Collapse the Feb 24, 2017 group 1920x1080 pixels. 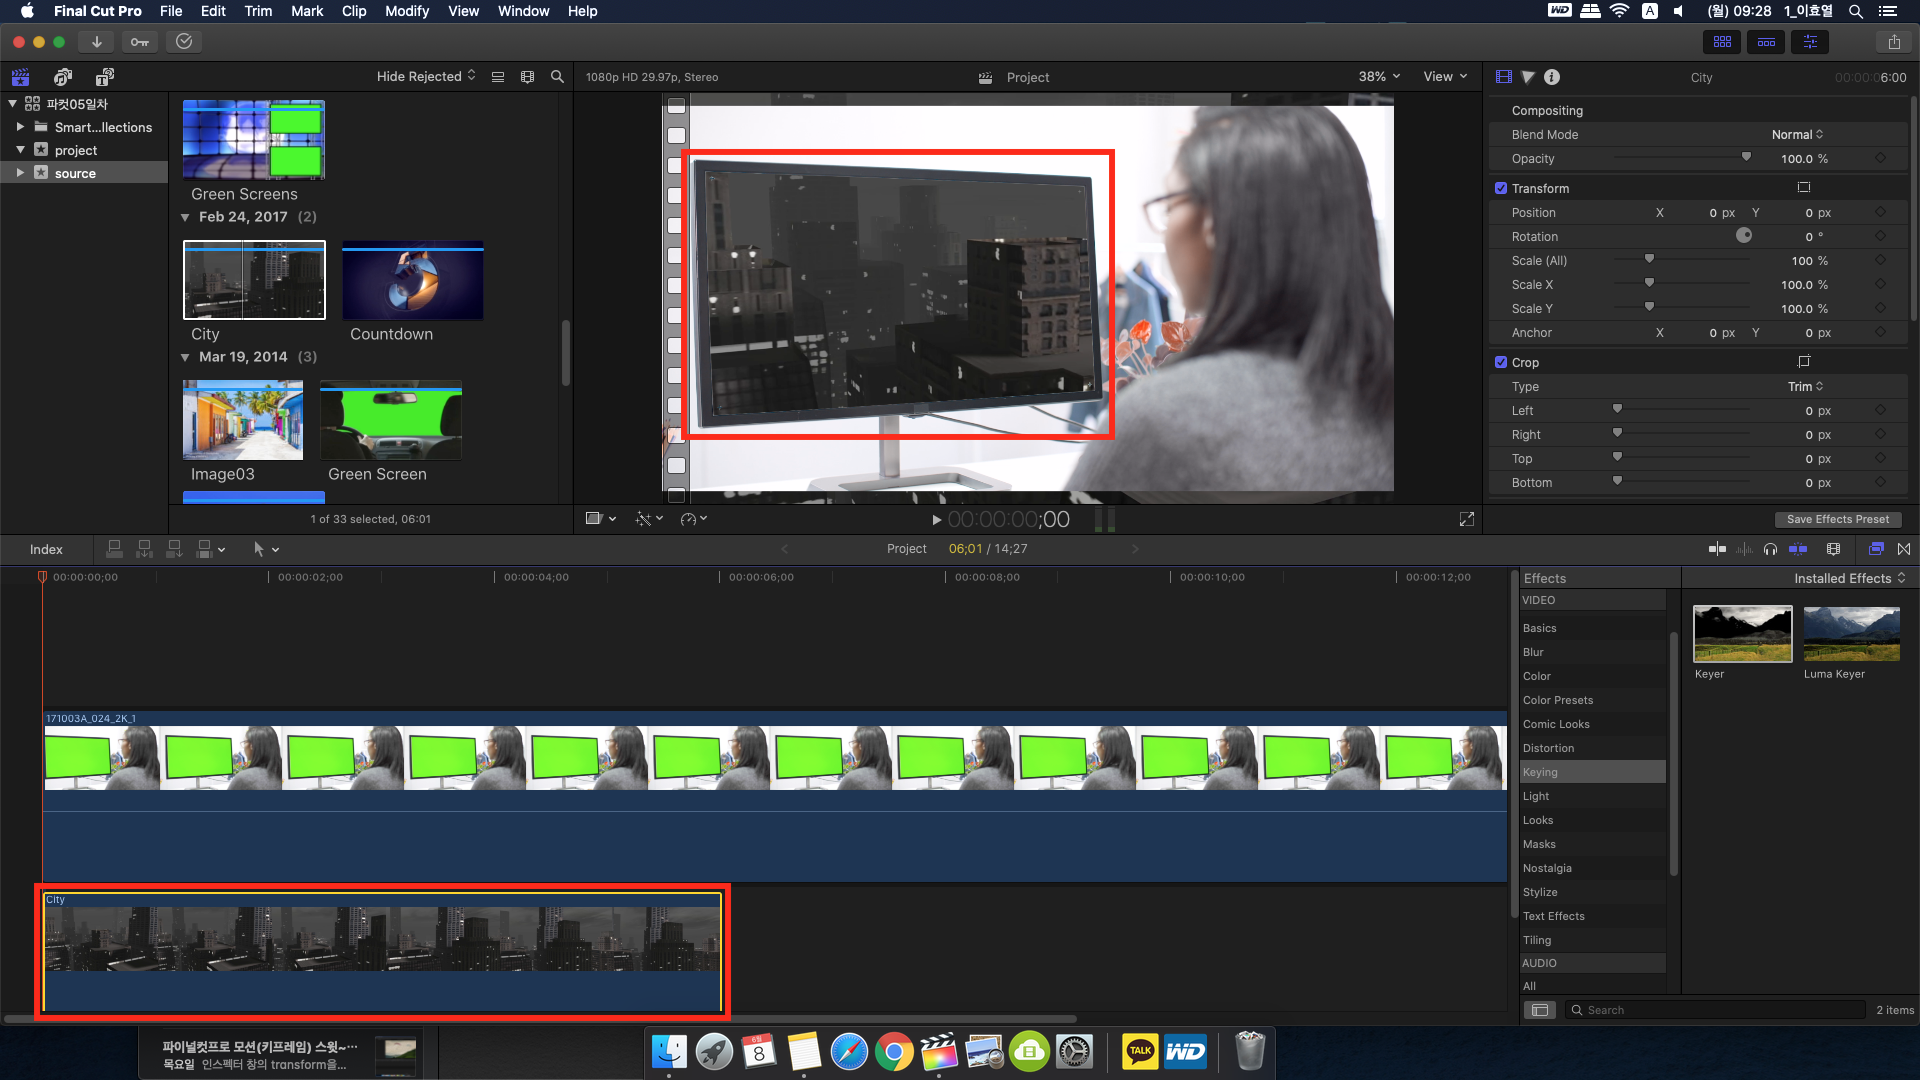(x=185, y=217)
